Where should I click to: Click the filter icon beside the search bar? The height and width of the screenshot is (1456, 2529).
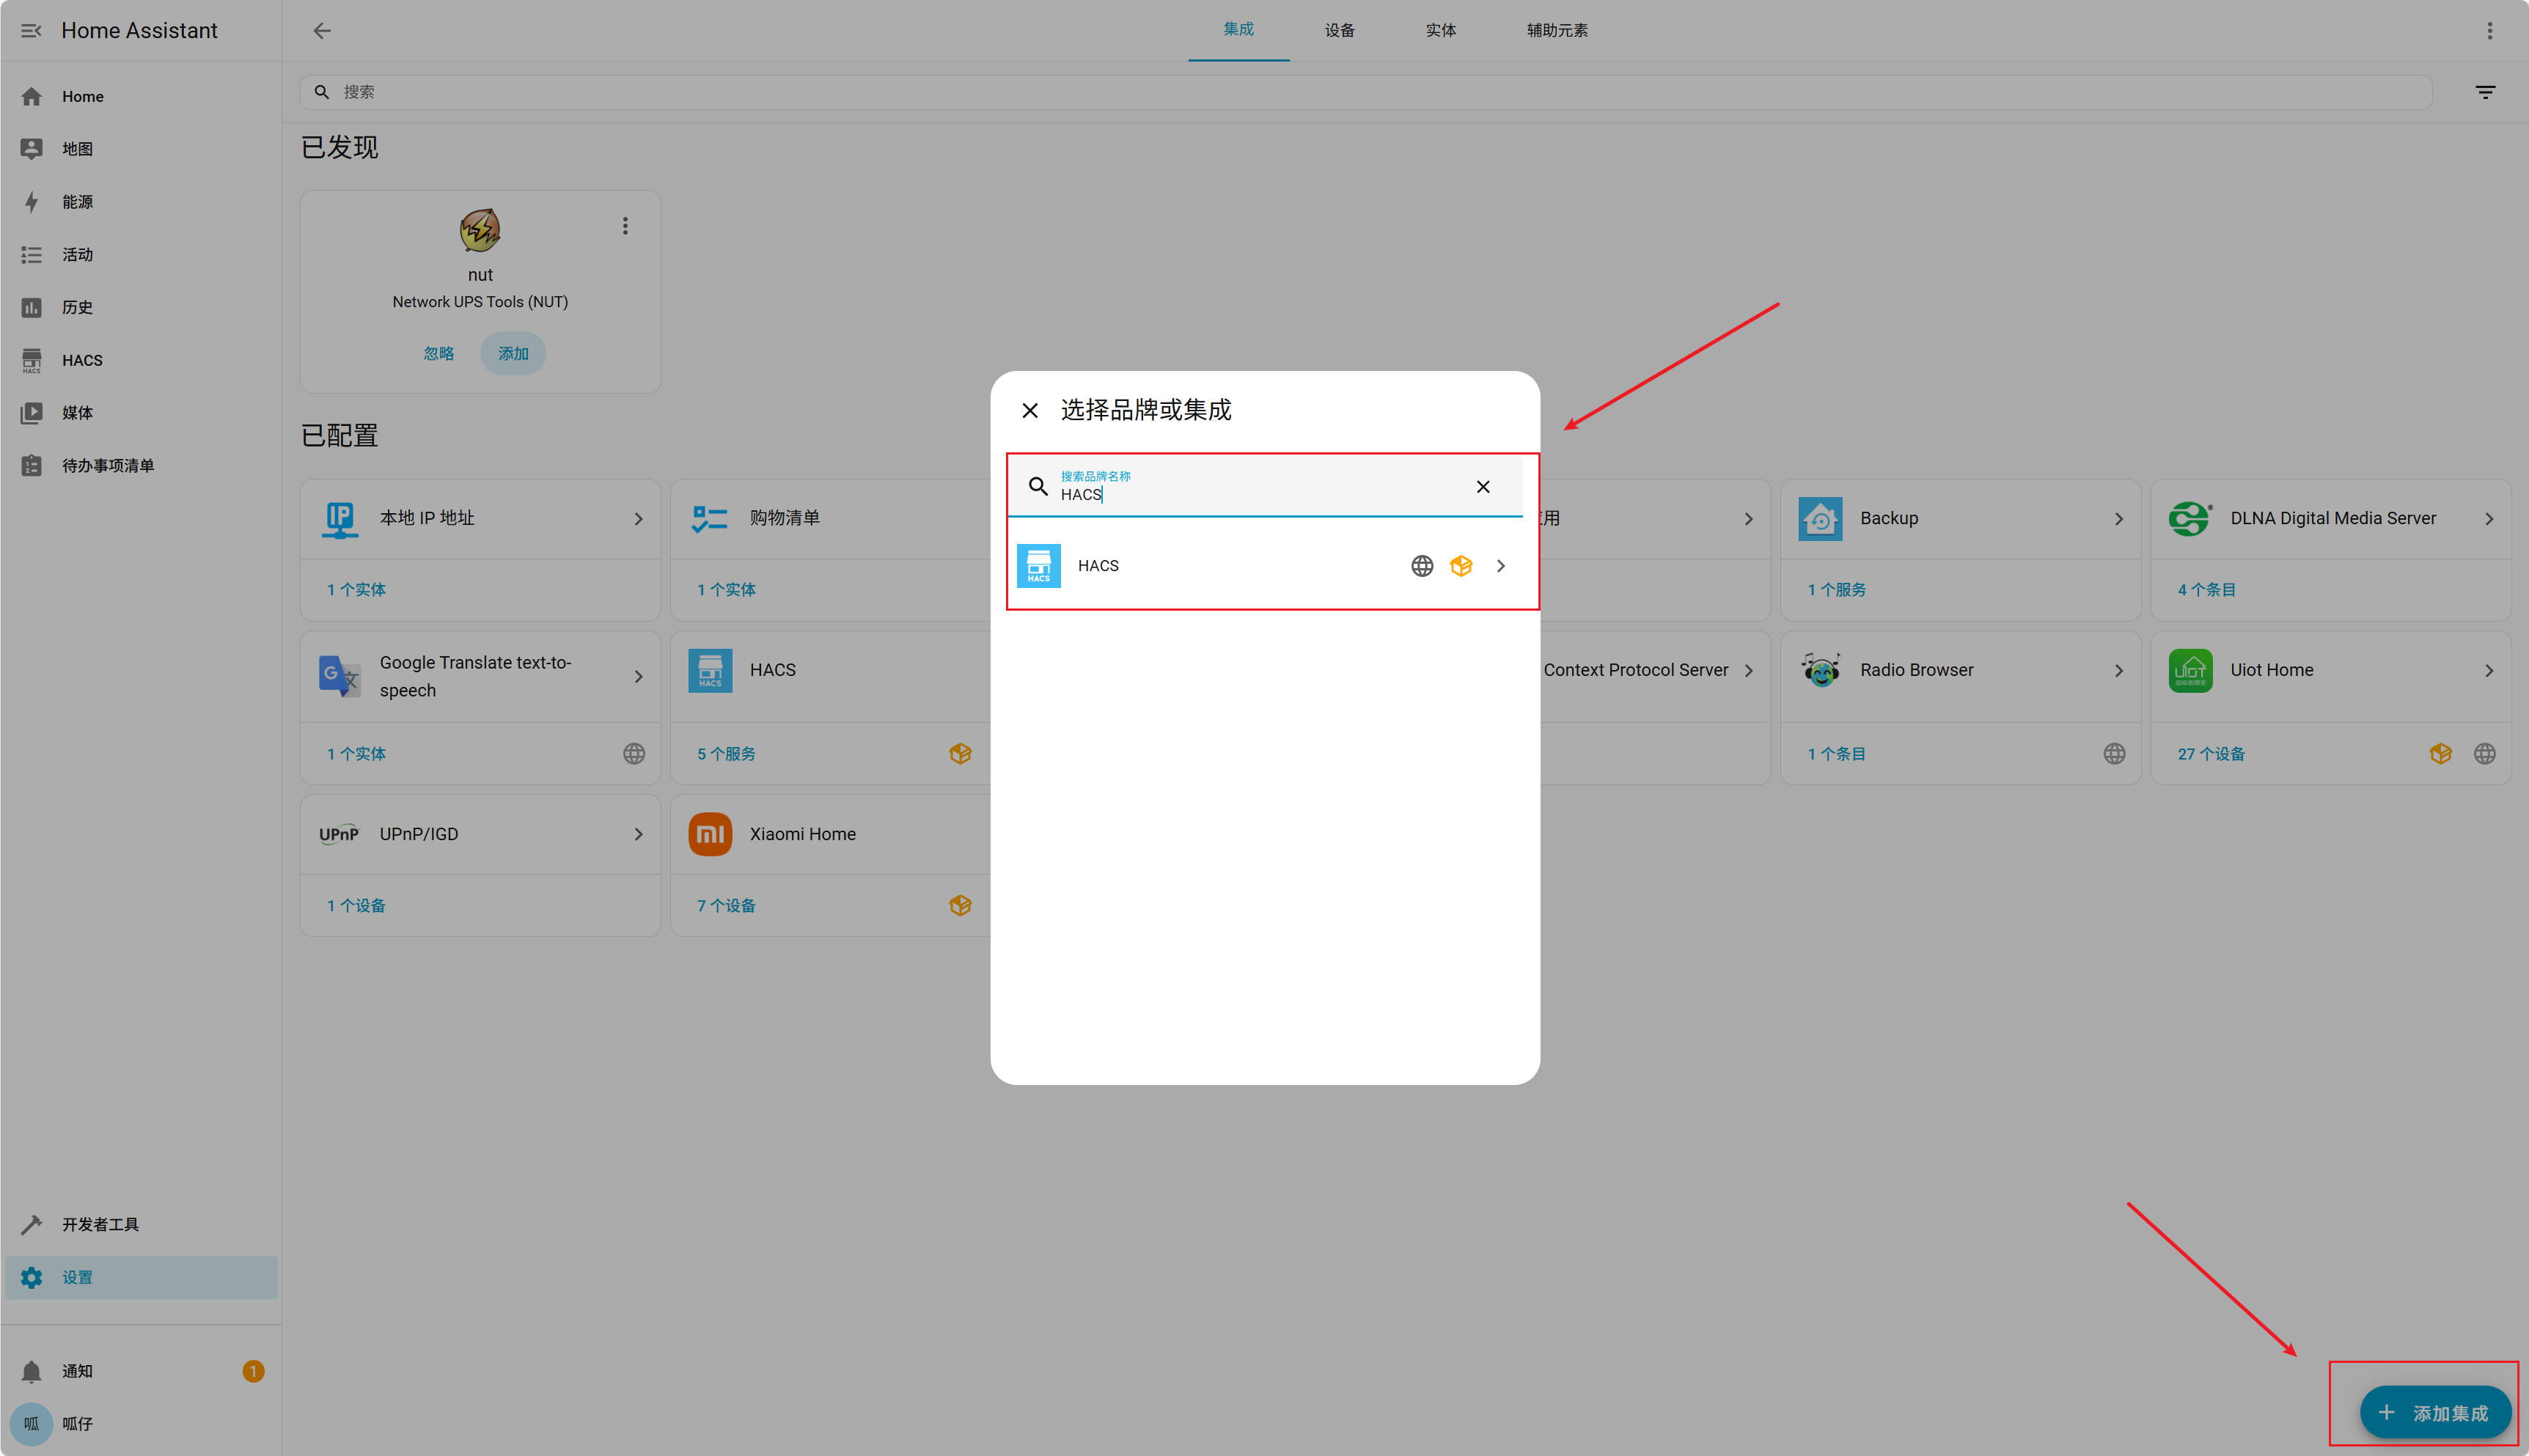pyautogui.click(x=2485, y=92)
